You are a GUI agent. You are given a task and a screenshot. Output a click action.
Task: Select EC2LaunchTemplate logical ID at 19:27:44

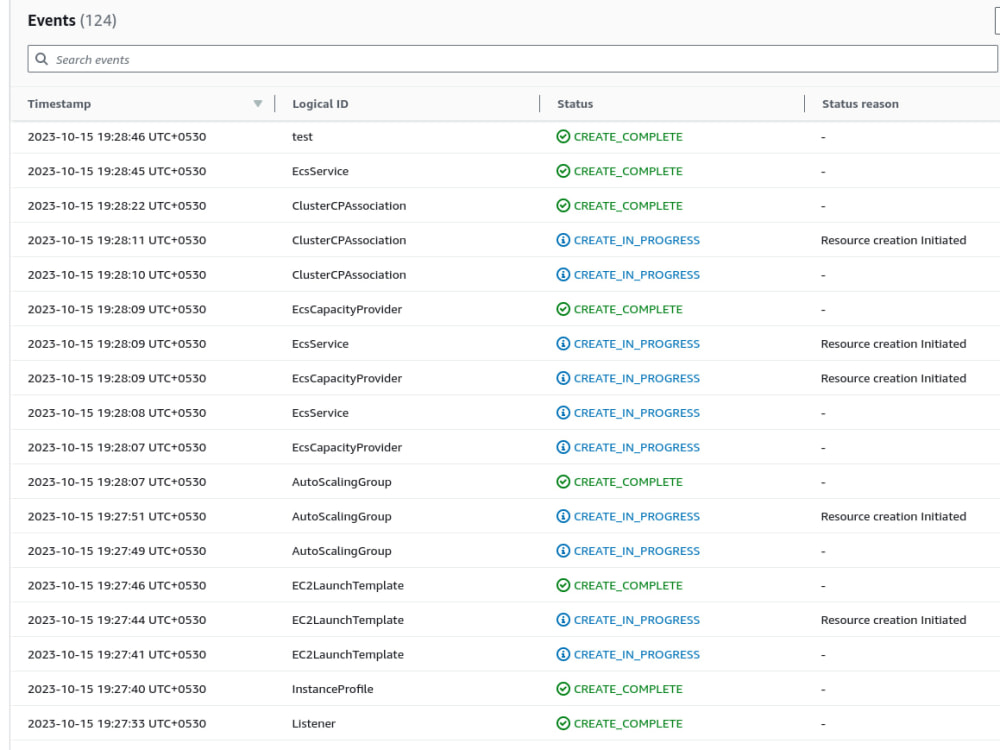[x=348, y=619]
